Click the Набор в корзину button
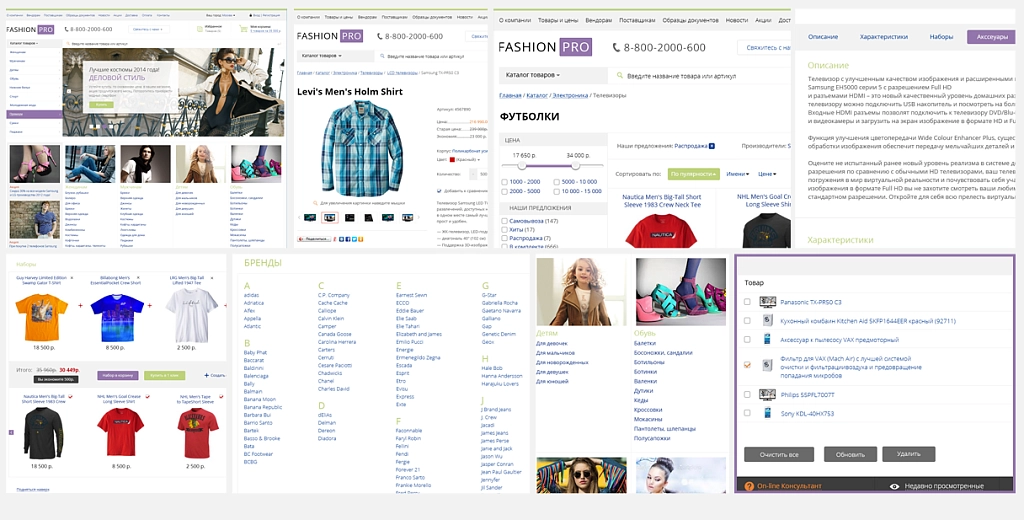The image size is (1024, 520). coord(118,376)
